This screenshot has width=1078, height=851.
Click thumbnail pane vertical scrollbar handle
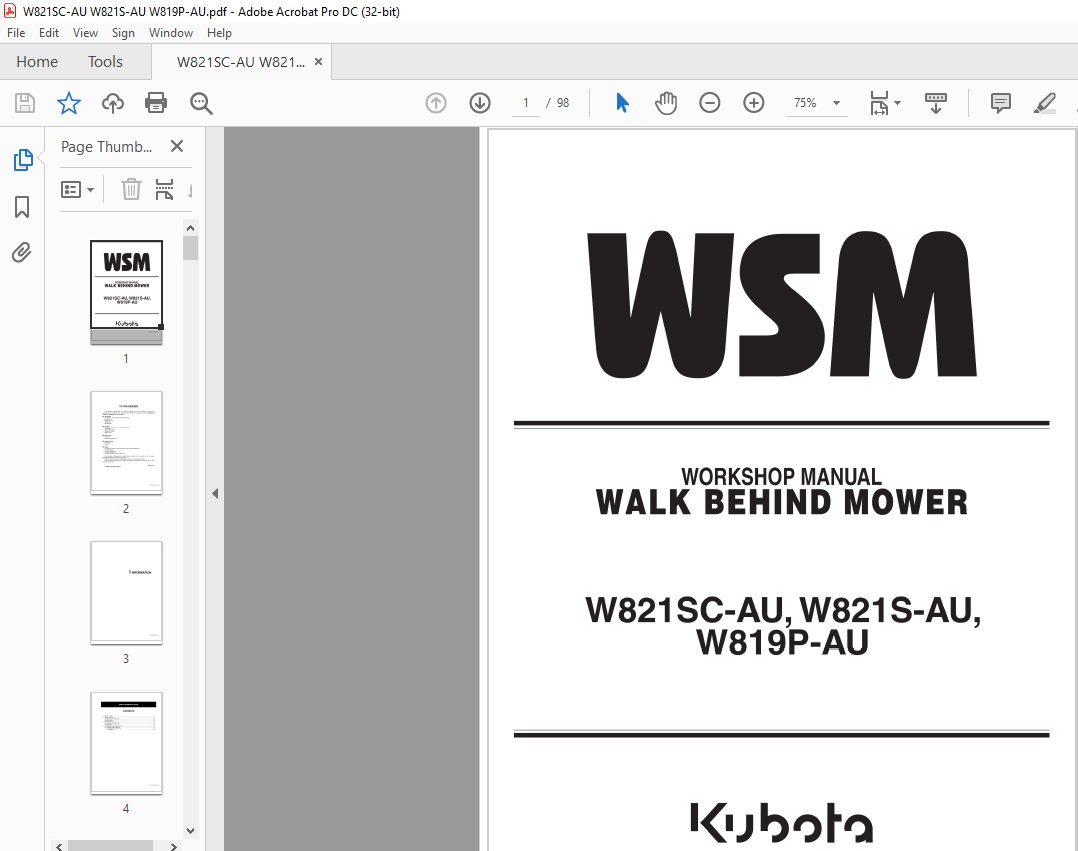click(190, 247)
